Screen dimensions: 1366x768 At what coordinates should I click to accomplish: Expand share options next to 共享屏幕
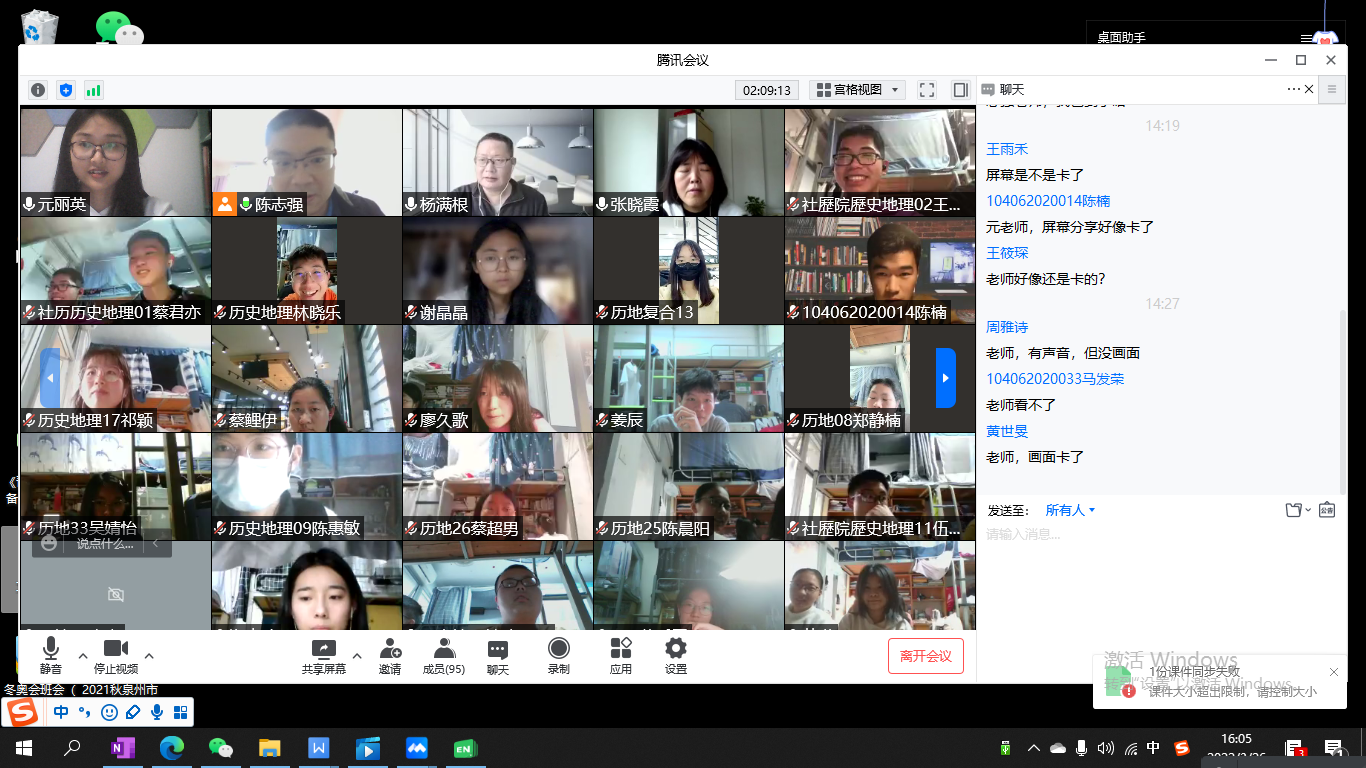[x=357, y=657]
